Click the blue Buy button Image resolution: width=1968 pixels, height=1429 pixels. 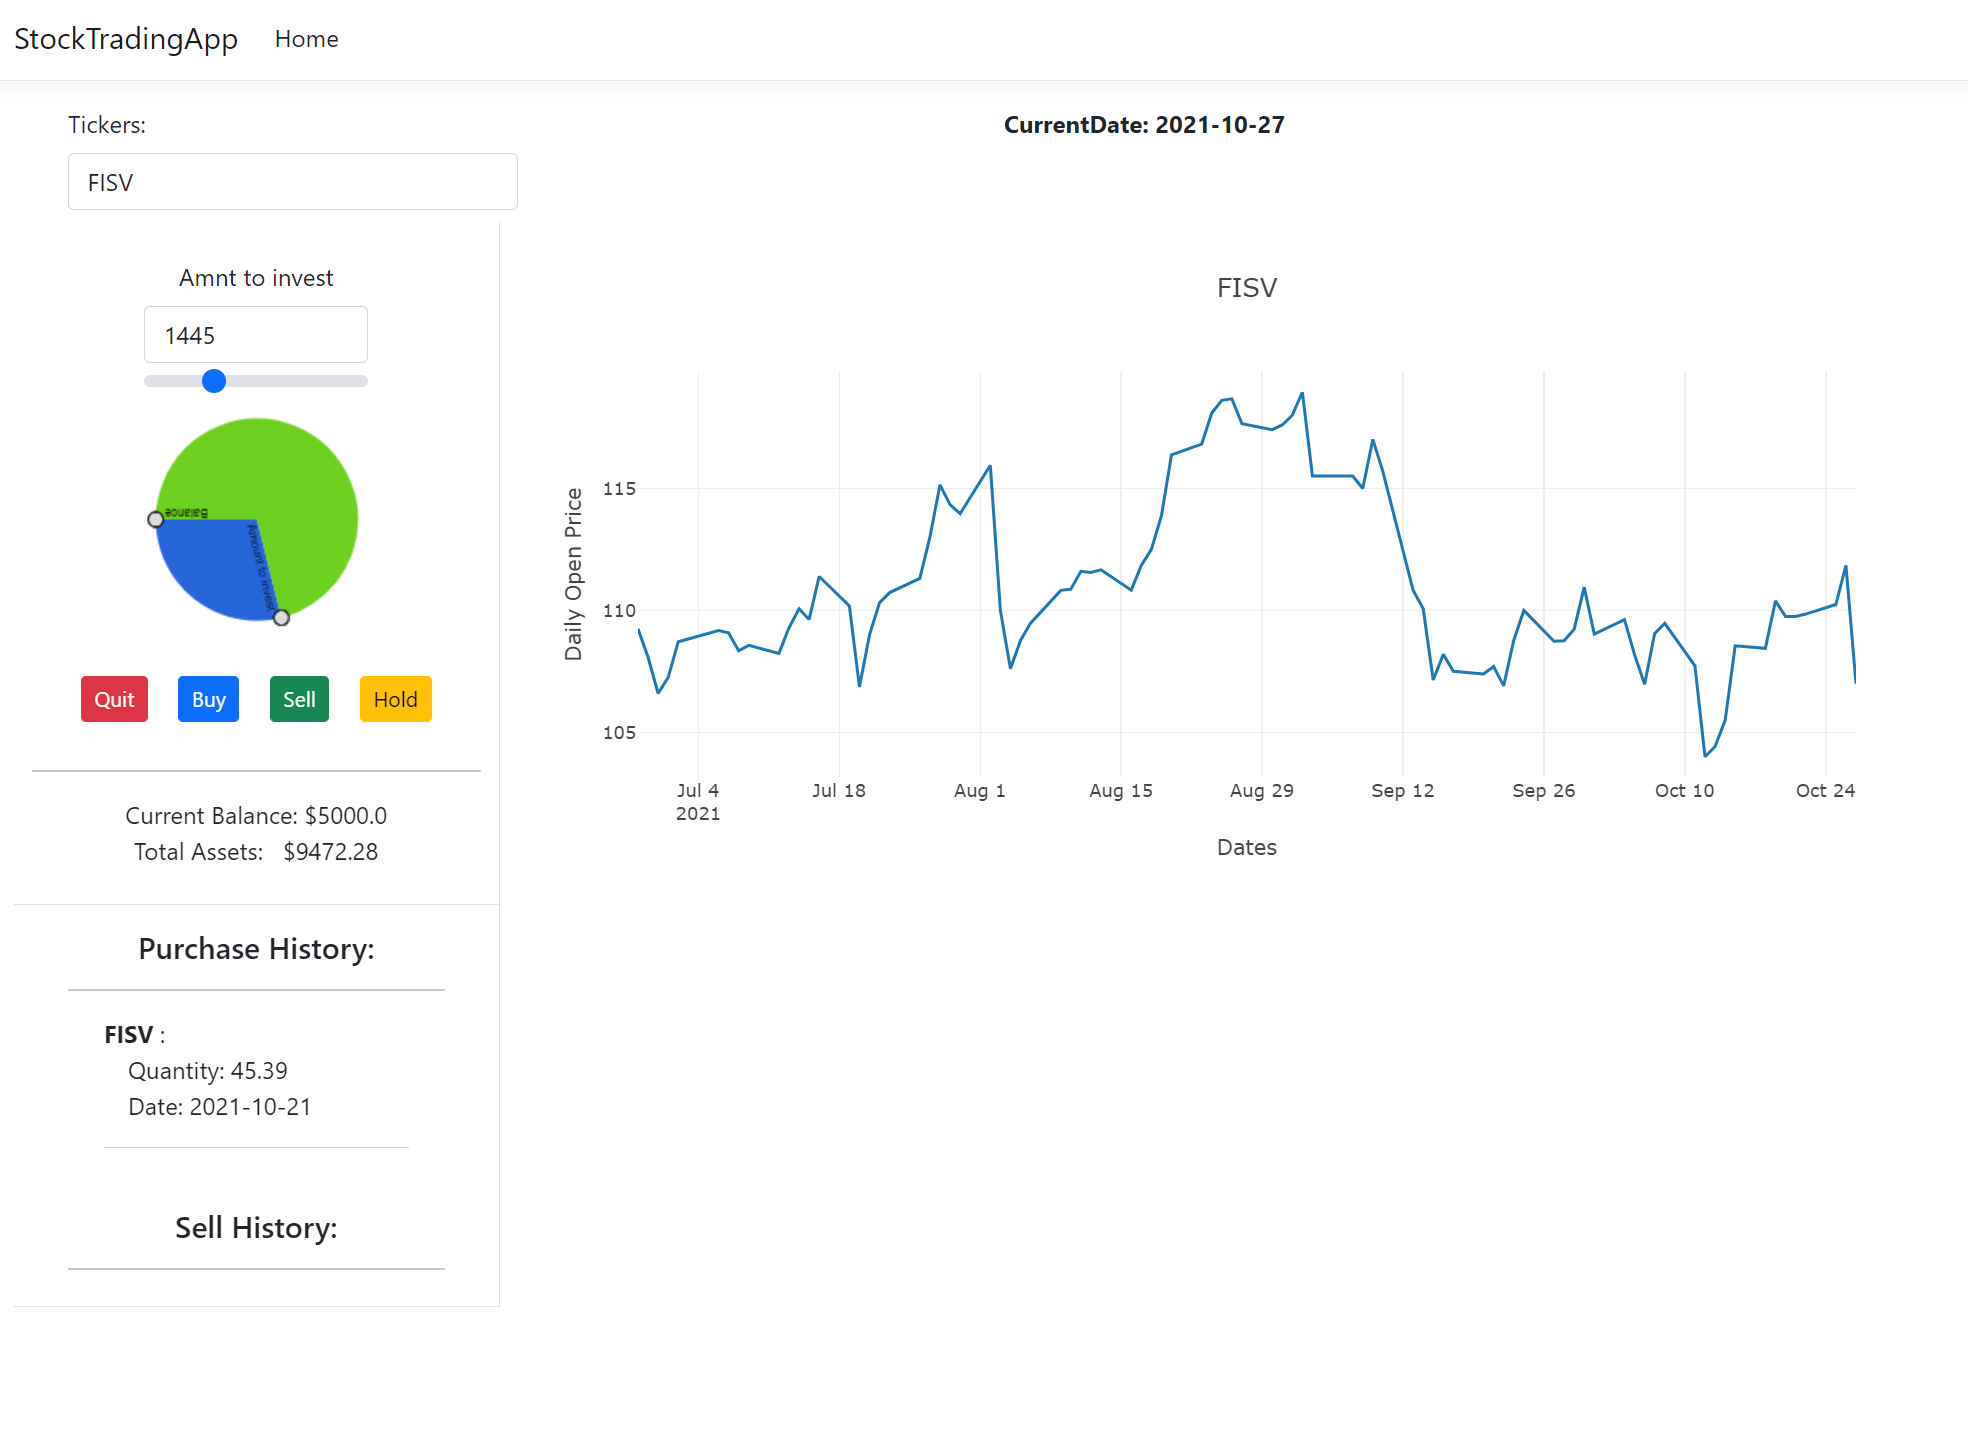point(208,699)
